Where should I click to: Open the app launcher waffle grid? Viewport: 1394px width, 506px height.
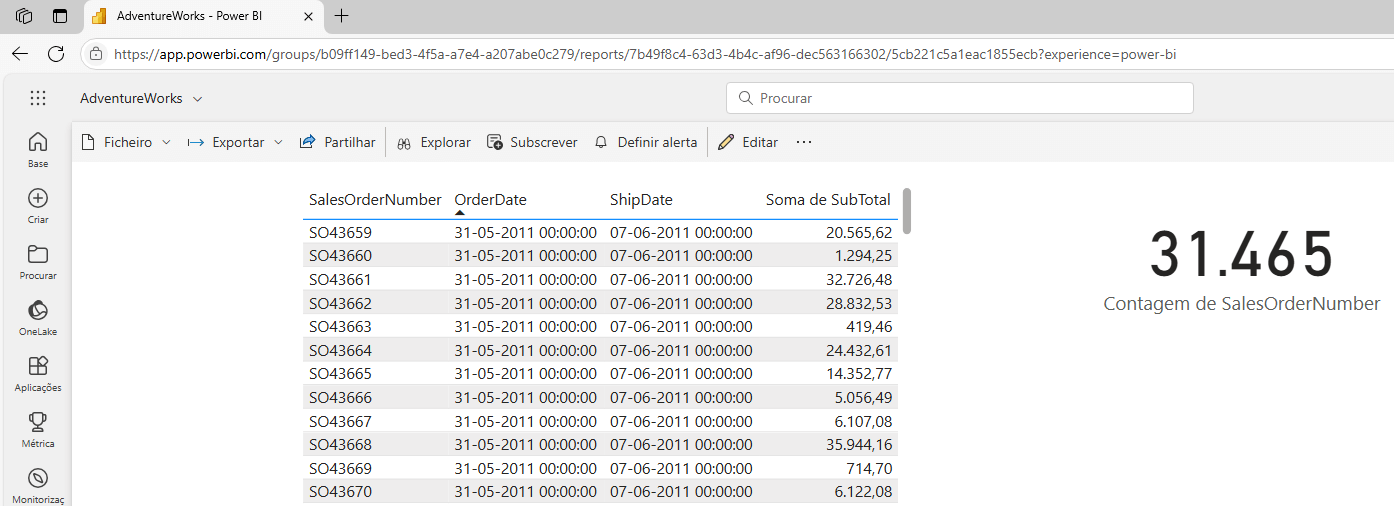38,98
